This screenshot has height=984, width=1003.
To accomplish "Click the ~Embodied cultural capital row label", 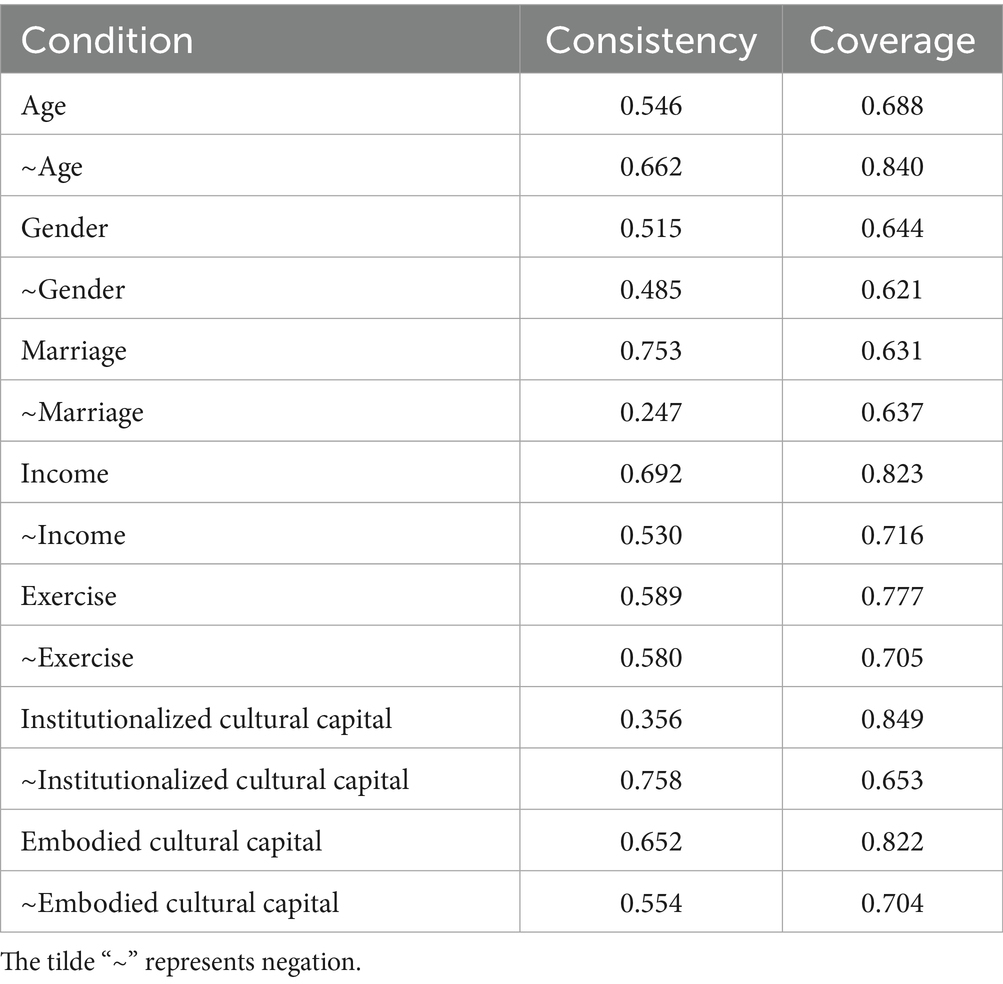I will [180, 903].
